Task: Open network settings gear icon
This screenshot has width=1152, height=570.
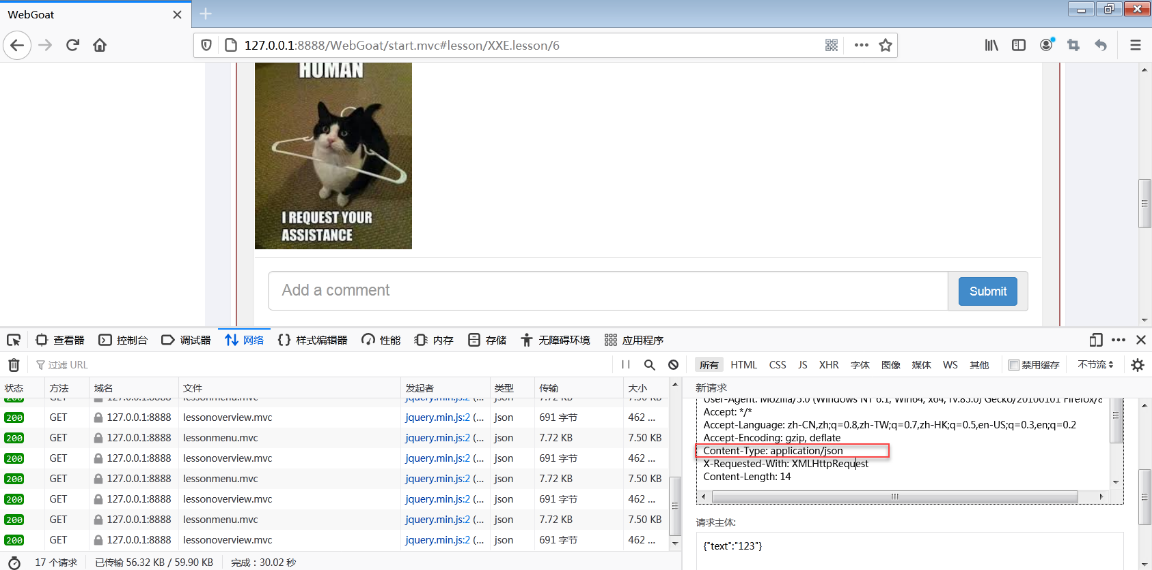Action: point(1137,364)
